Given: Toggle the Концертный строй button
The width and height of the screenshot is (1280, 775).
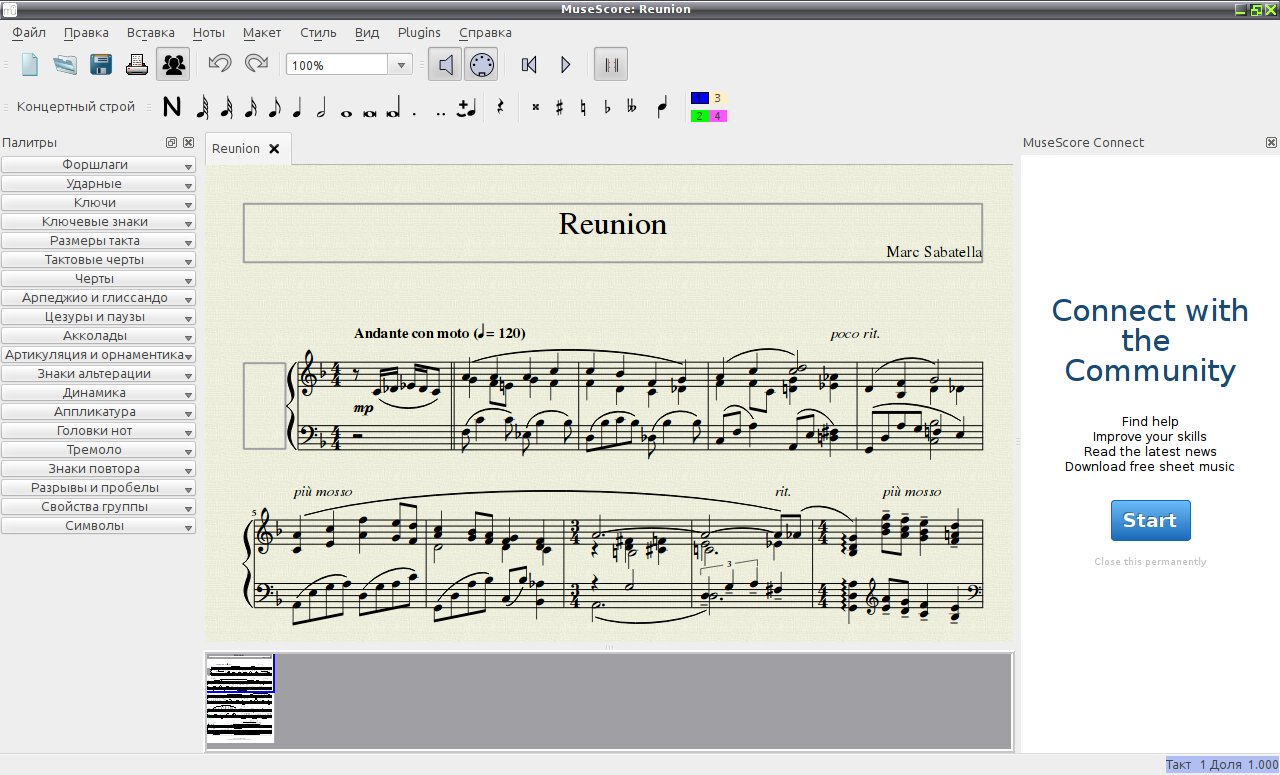Looking at the screenshot, I should (x=76, y=107).
